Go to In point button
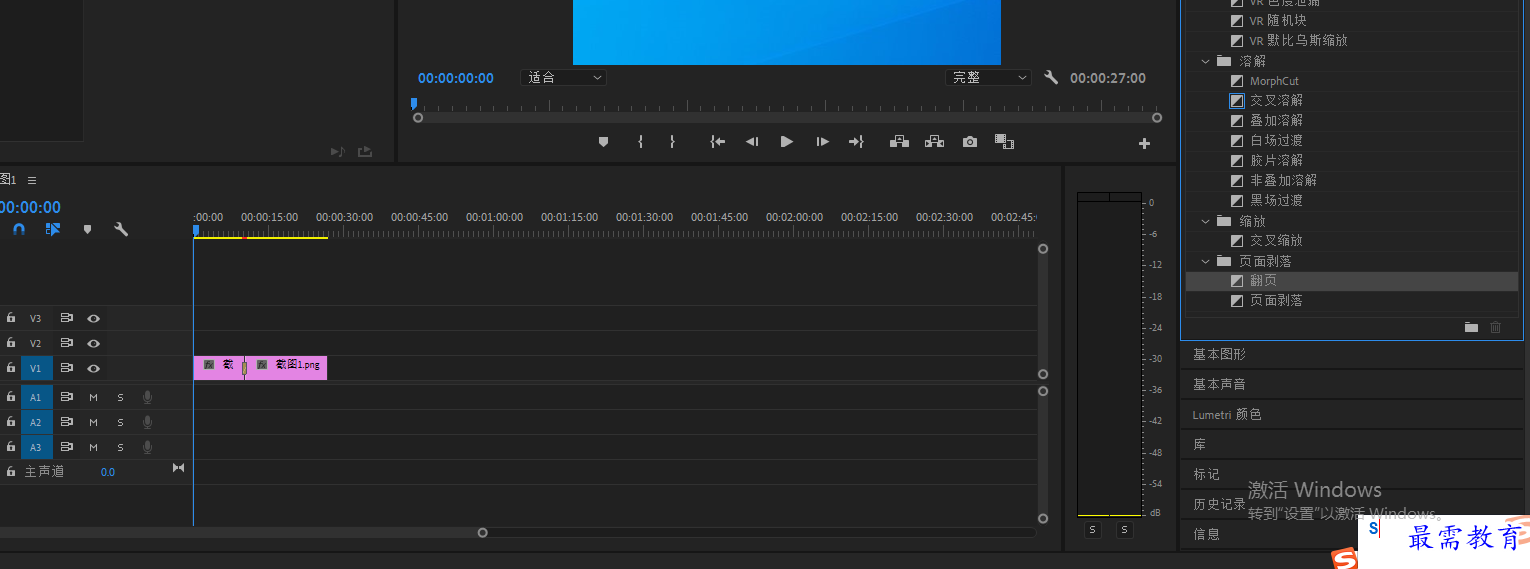 717,142
